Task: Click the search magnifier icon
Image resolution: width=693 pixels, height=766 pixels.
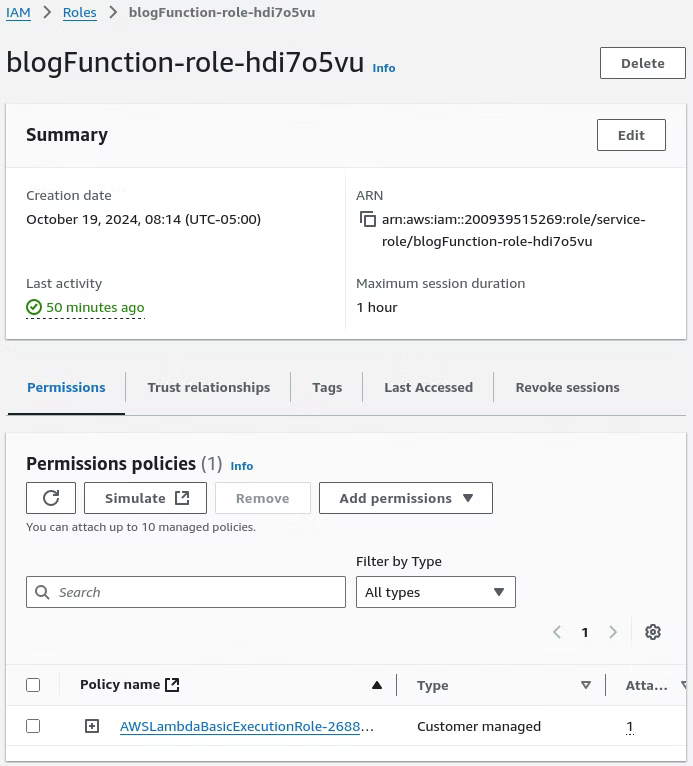Action: (x=42, y=592)
